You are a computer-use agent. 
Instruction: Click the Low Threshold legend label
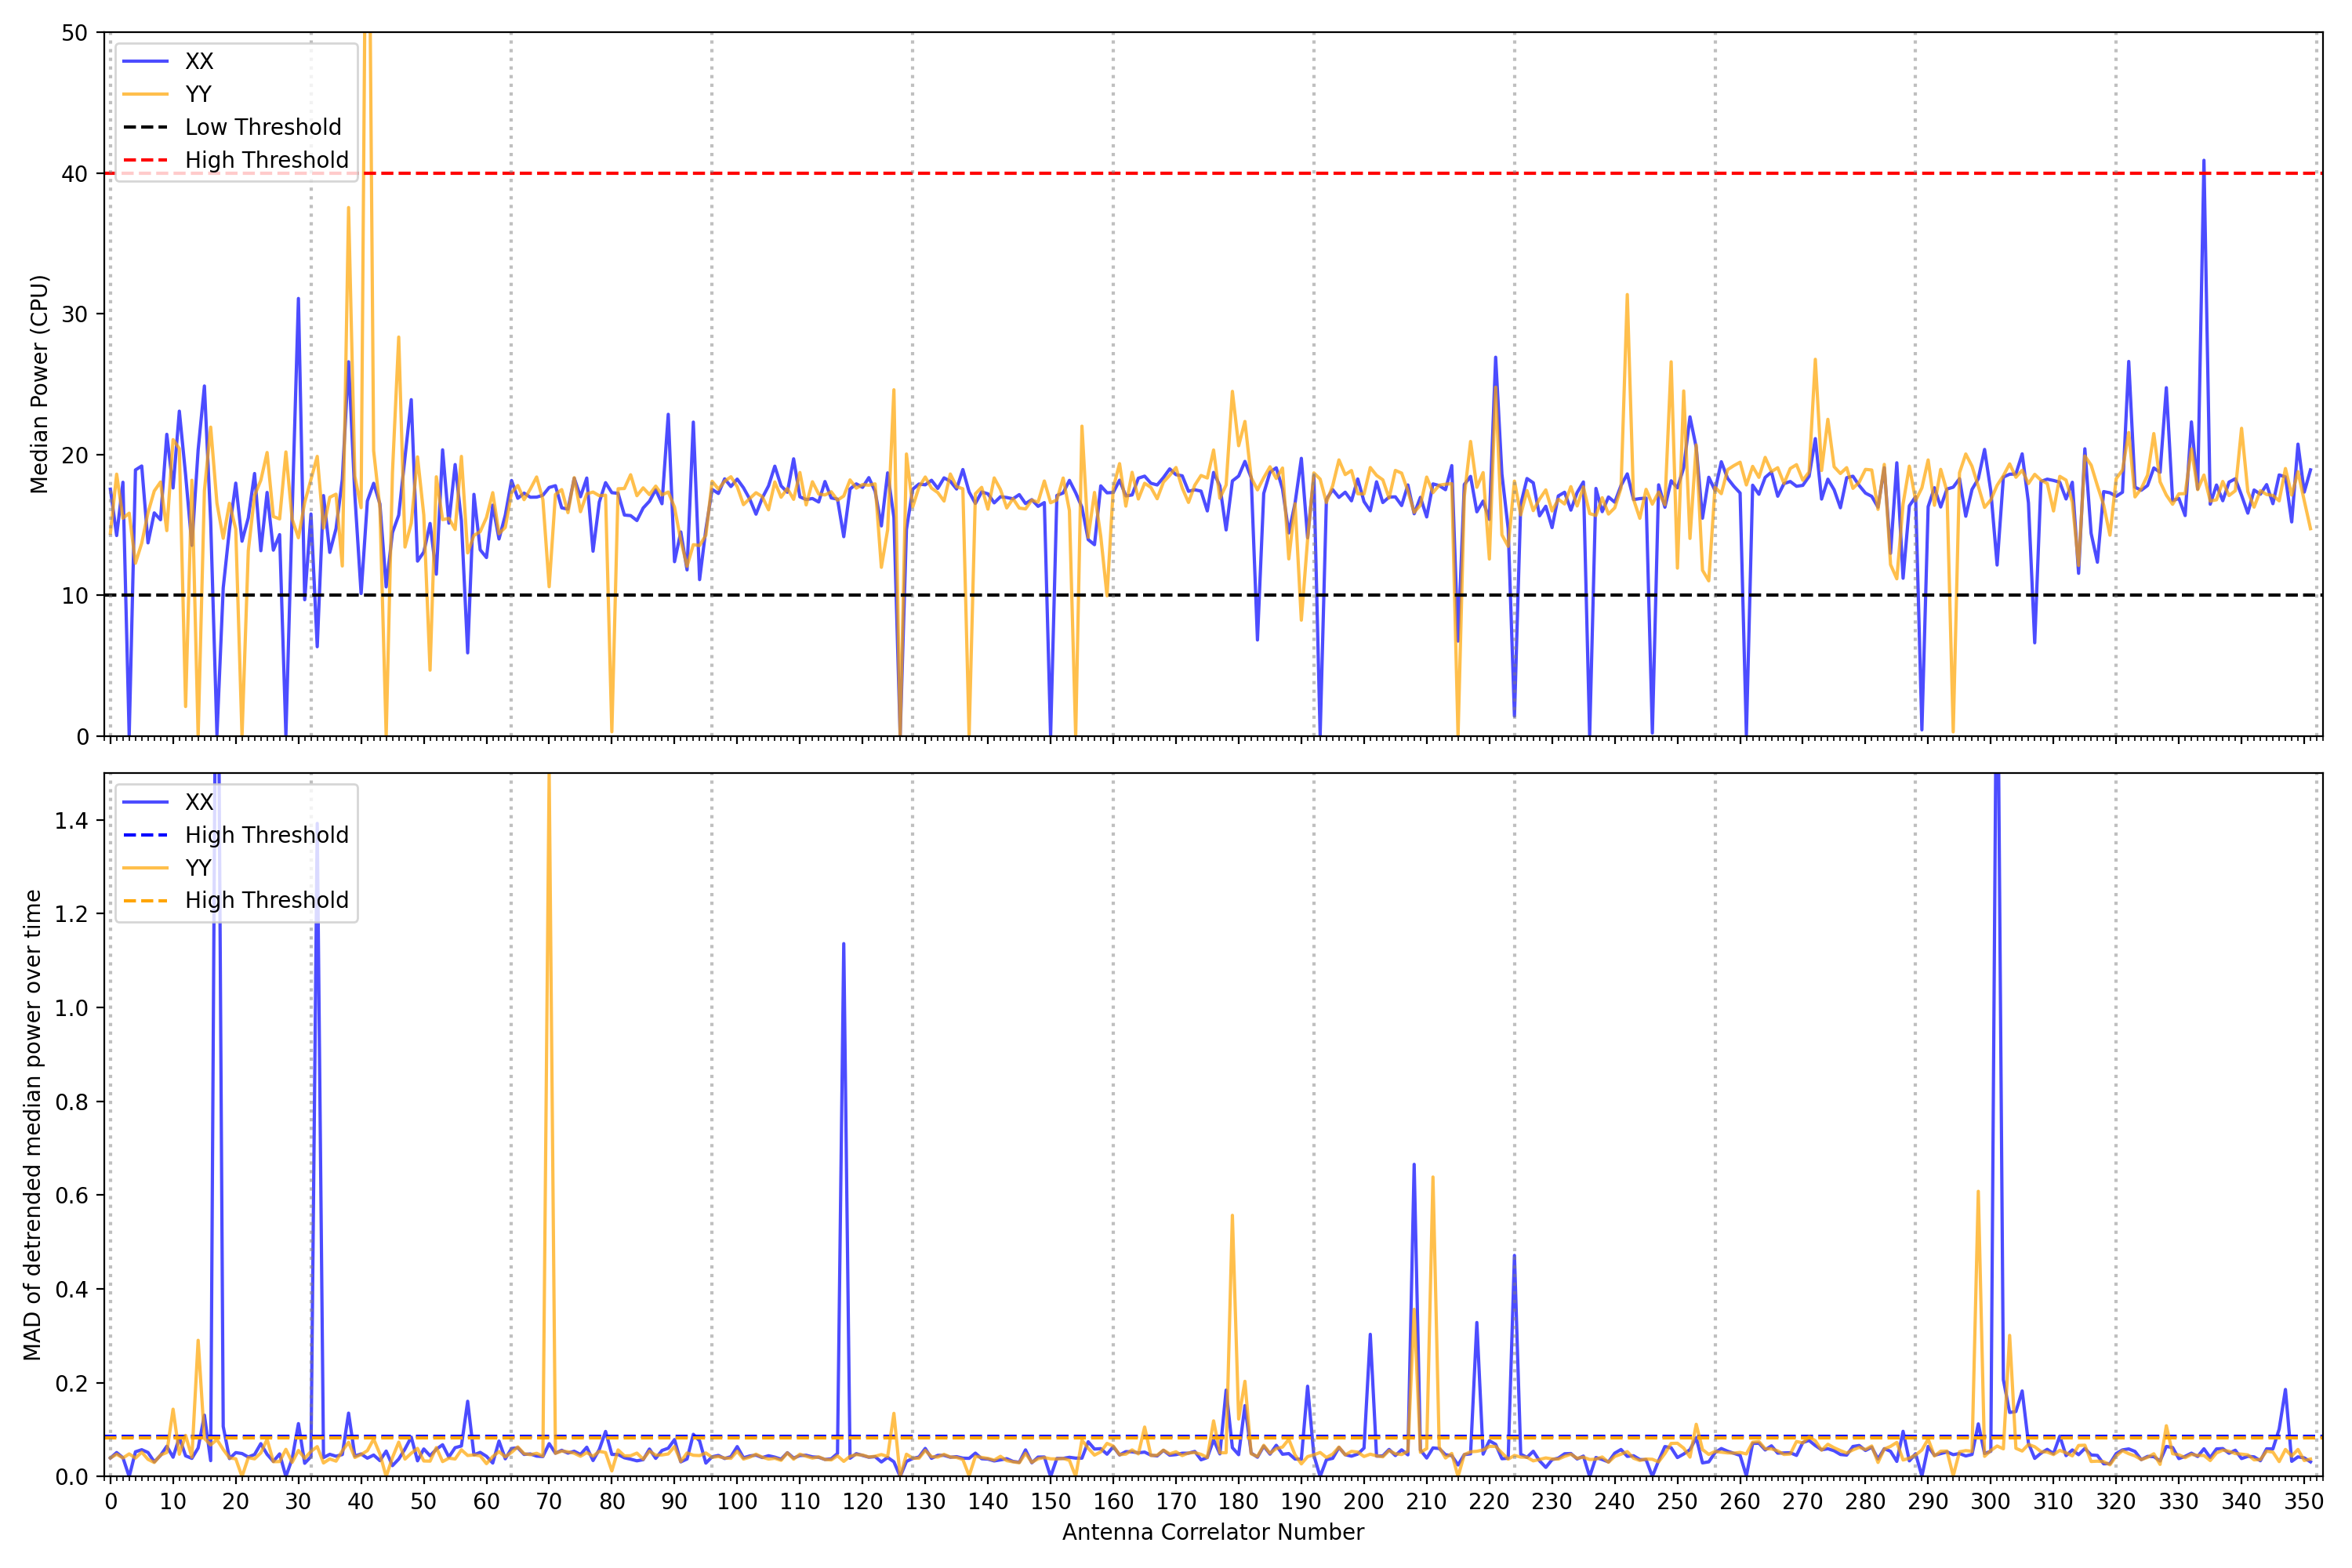tap(263, 127)
